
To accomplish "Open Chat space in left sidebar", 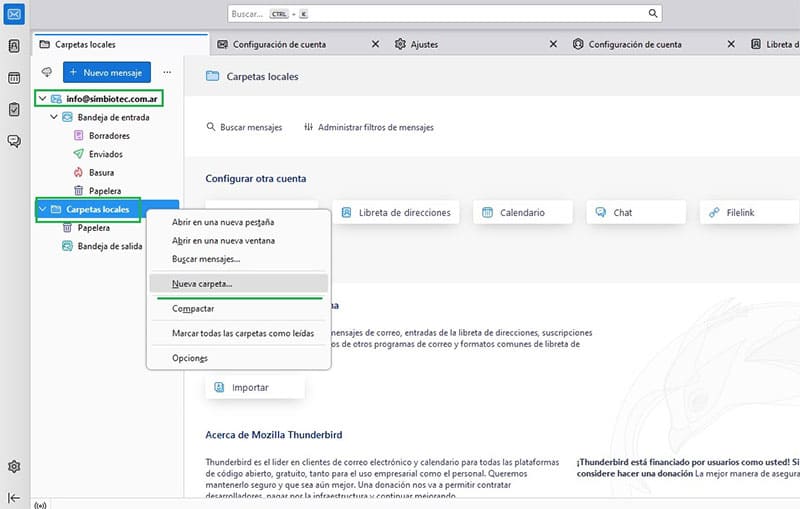I will click(14, 141).
